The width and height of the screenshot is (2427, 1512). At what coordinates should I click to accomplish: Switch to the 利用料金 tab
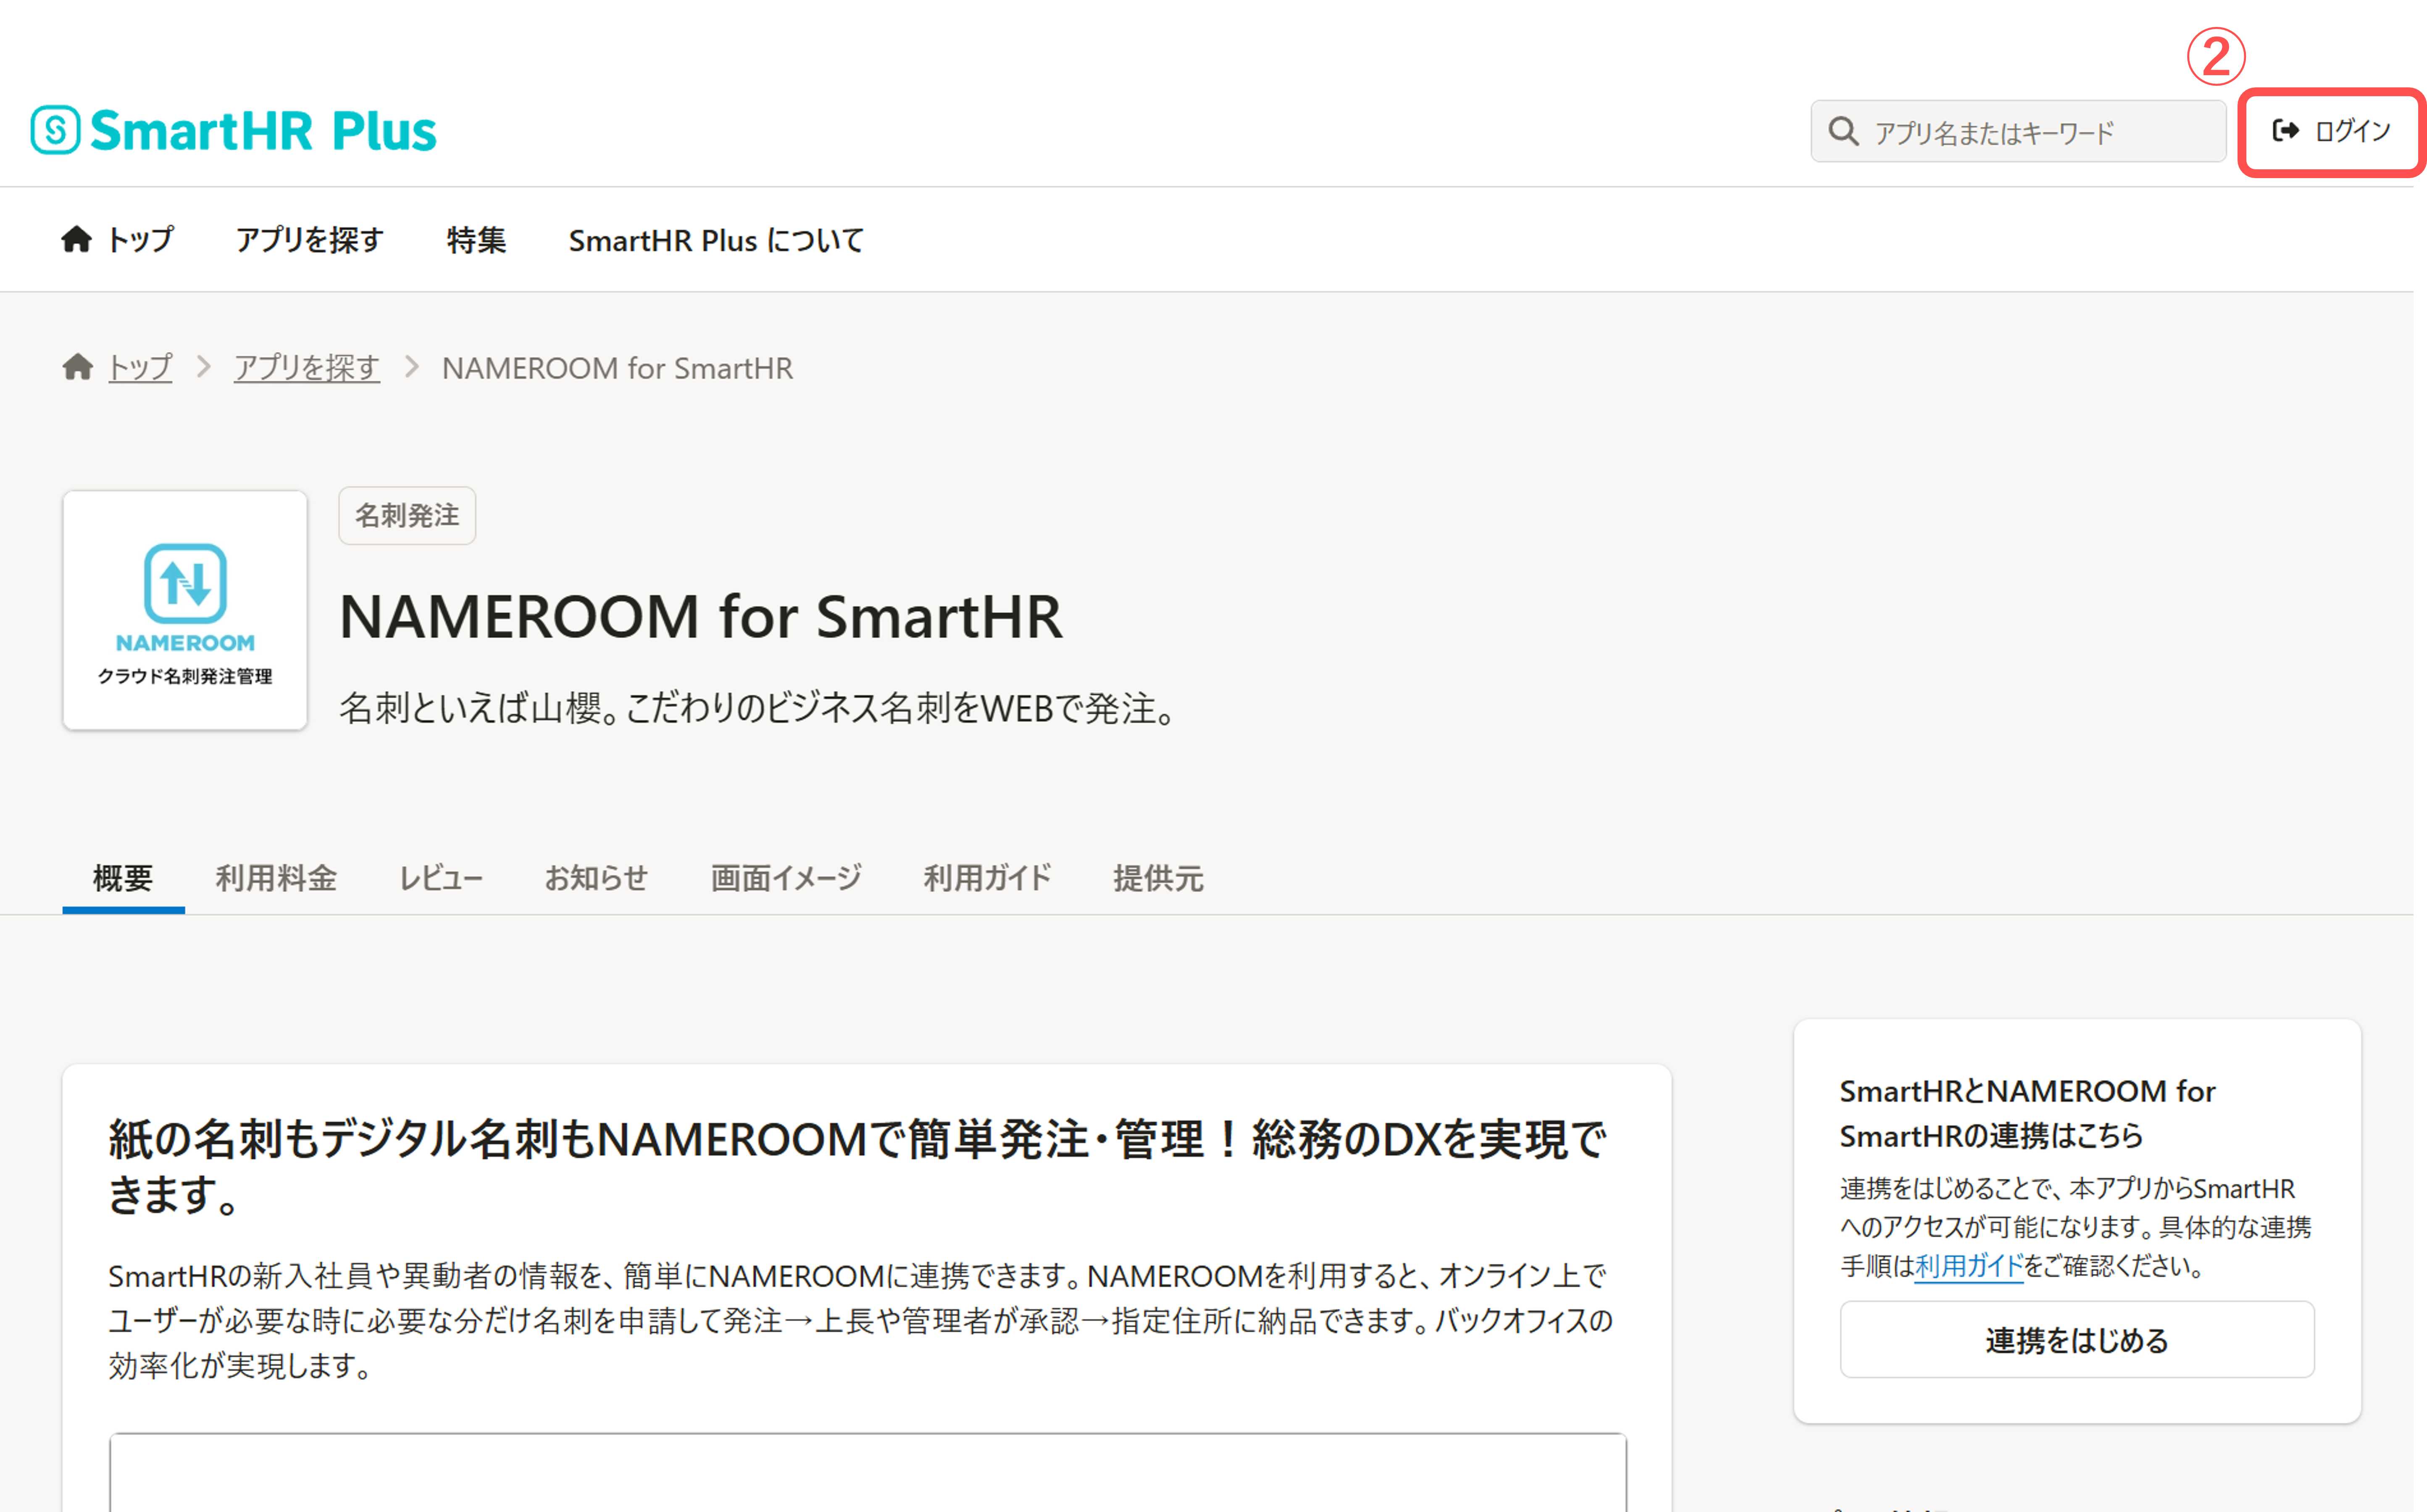[276, 878]
